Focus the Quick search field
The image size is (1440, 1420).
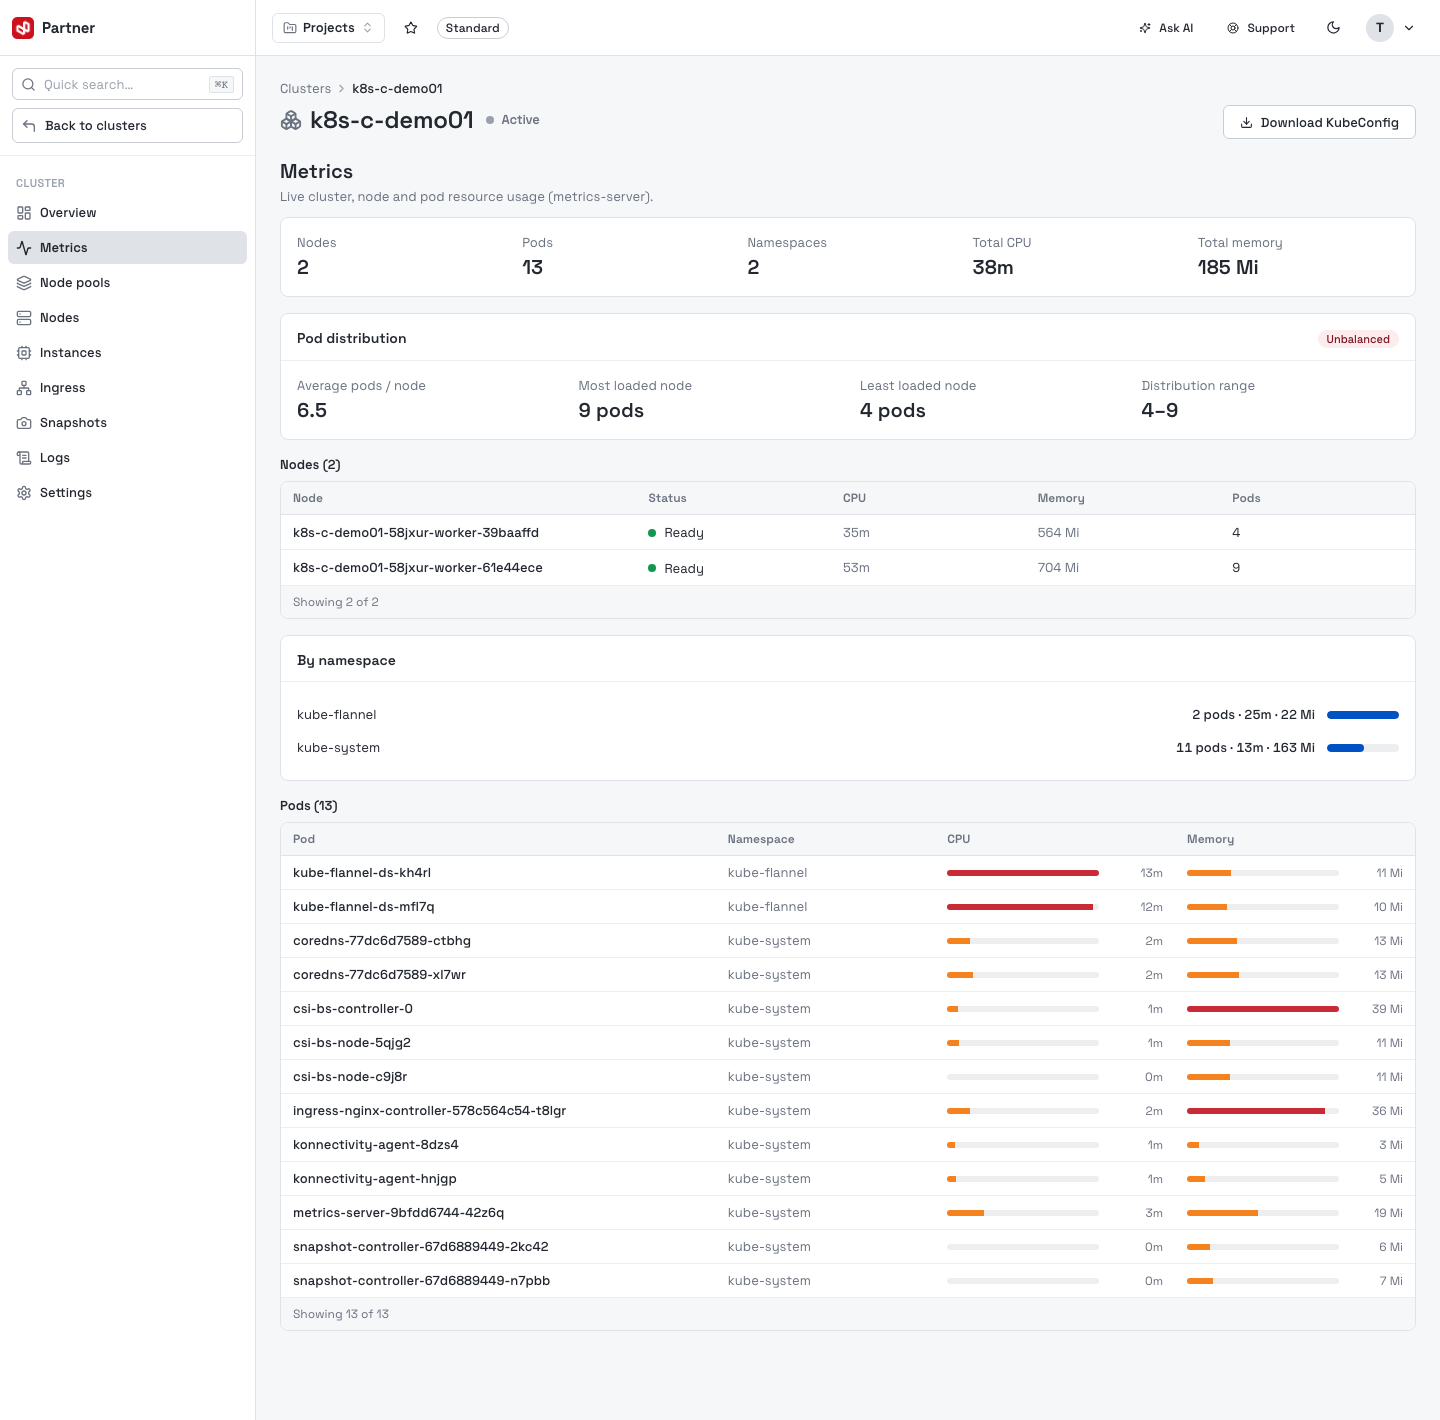(127, 84)
